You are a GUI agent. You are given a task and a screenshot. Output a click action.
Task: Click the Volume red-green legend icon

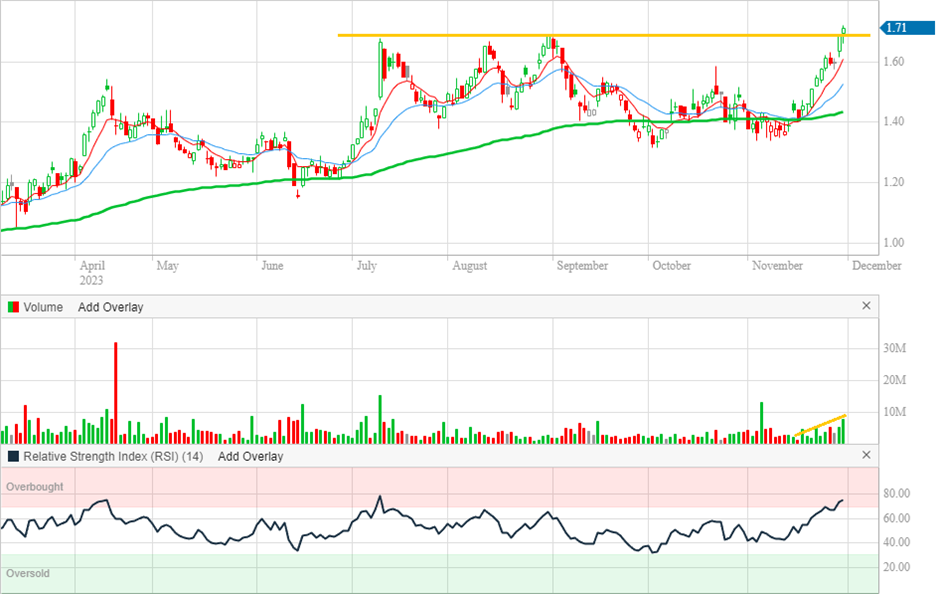(13, 307)
